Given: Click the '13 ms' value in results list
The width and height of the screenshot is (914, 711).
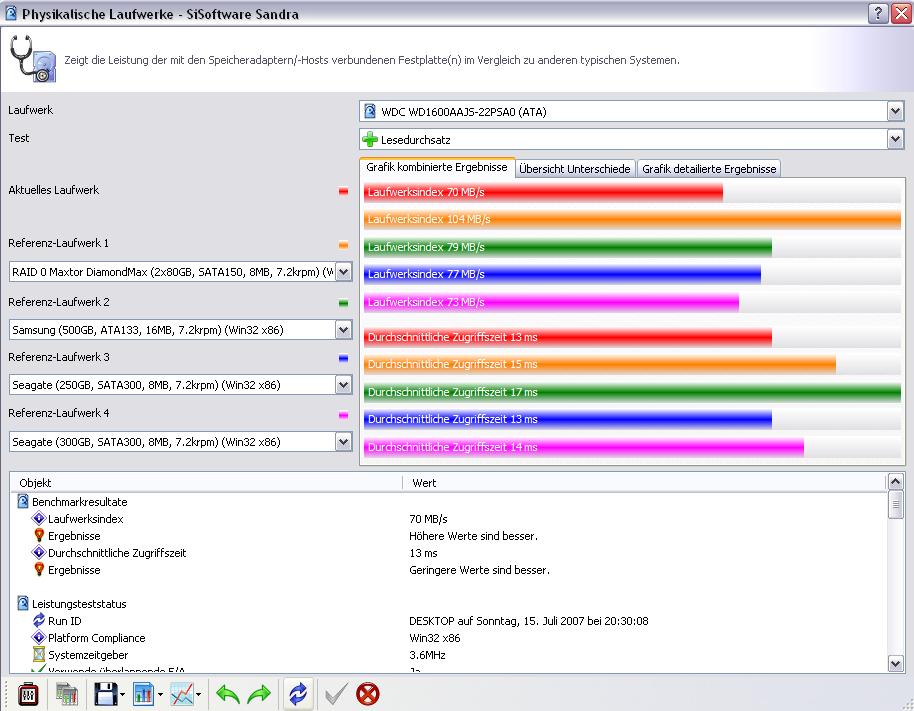Looking at the screenshot, I should pyautogui.click(x=423, y=552).
